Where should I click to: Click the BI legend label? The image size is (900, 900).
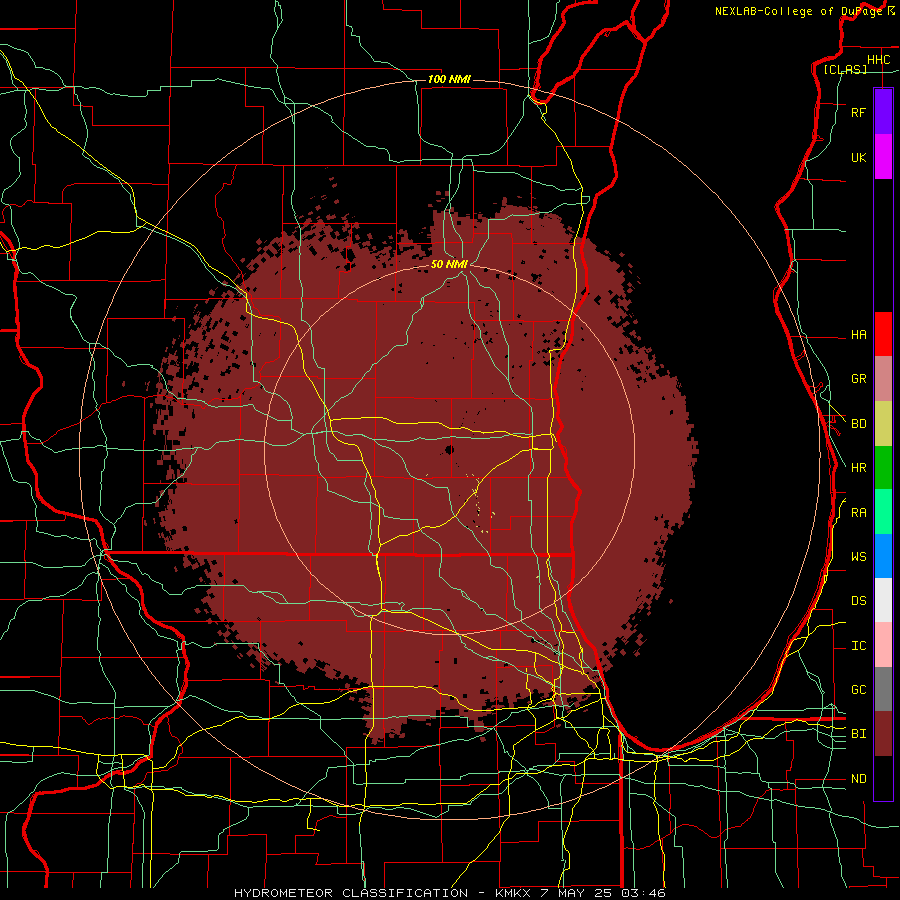[858, 734]
